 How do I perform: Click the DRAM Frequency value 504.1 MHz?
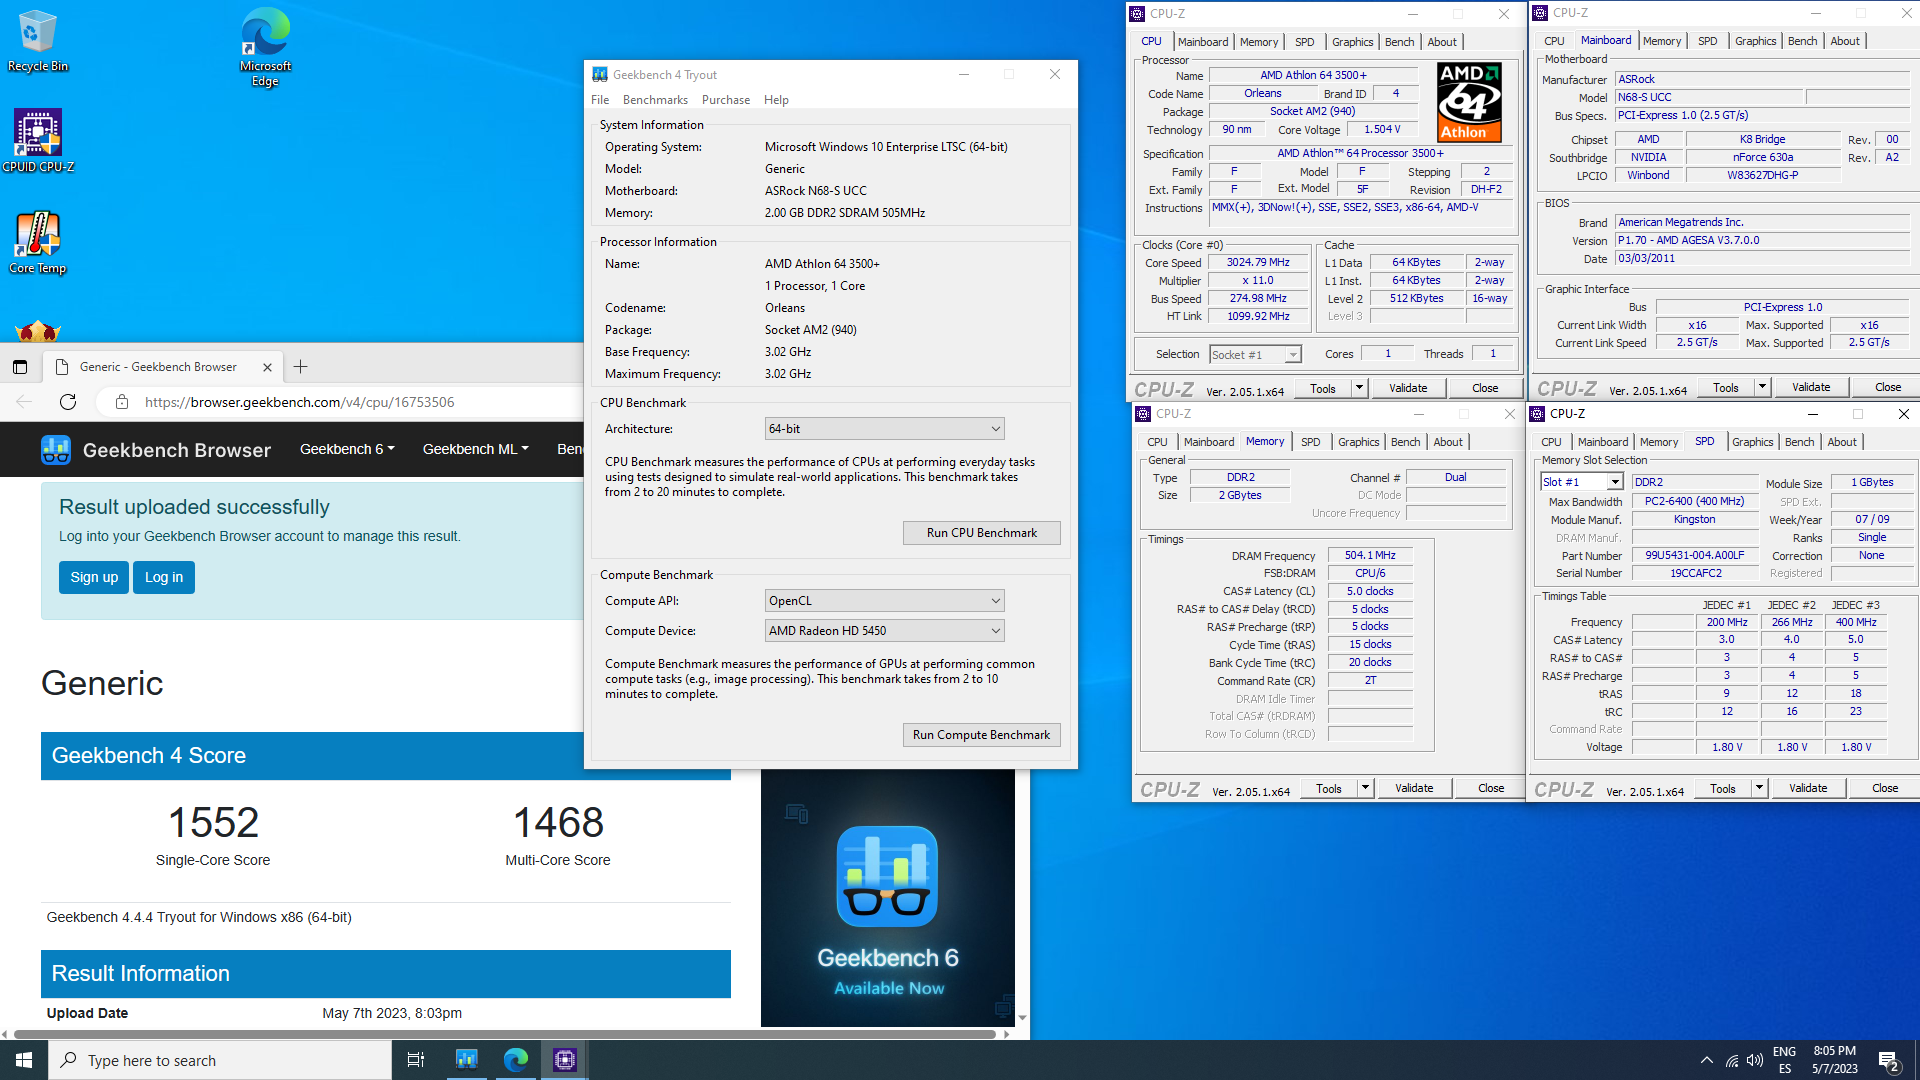coord(1370,556)
